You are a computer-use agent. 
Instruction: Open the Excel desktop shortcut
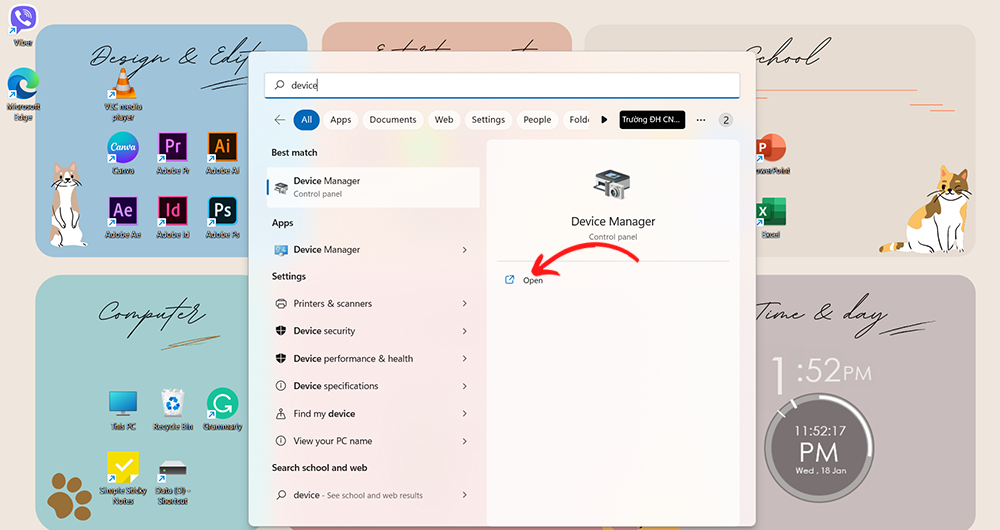(771, 217)
